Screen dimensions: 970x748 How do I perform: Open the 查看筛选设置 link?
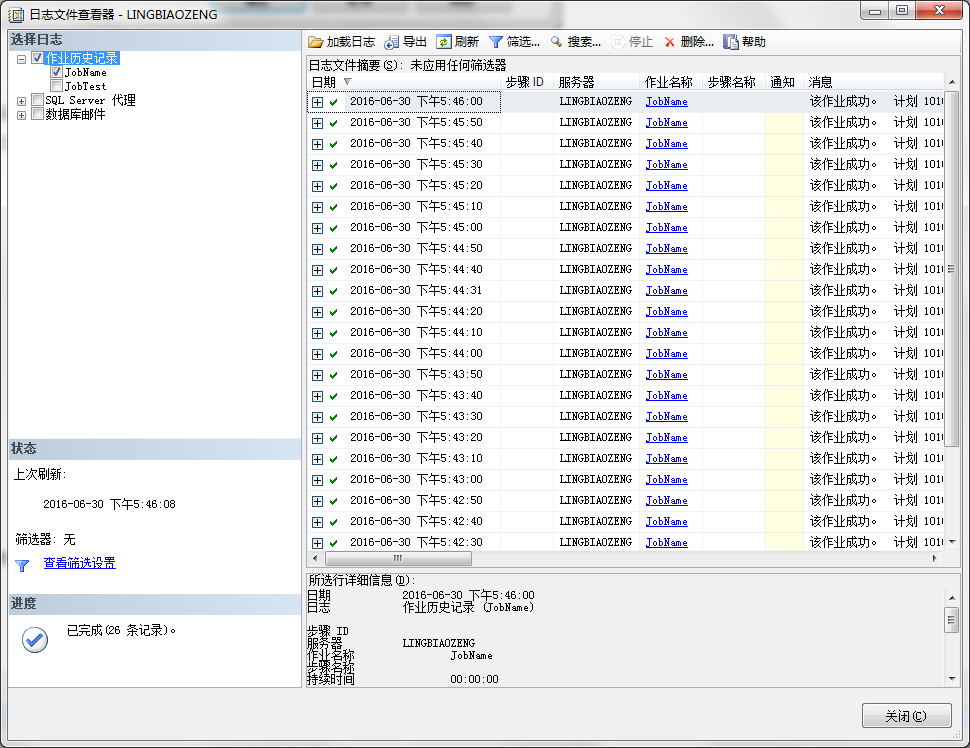[x=78, y=565]
